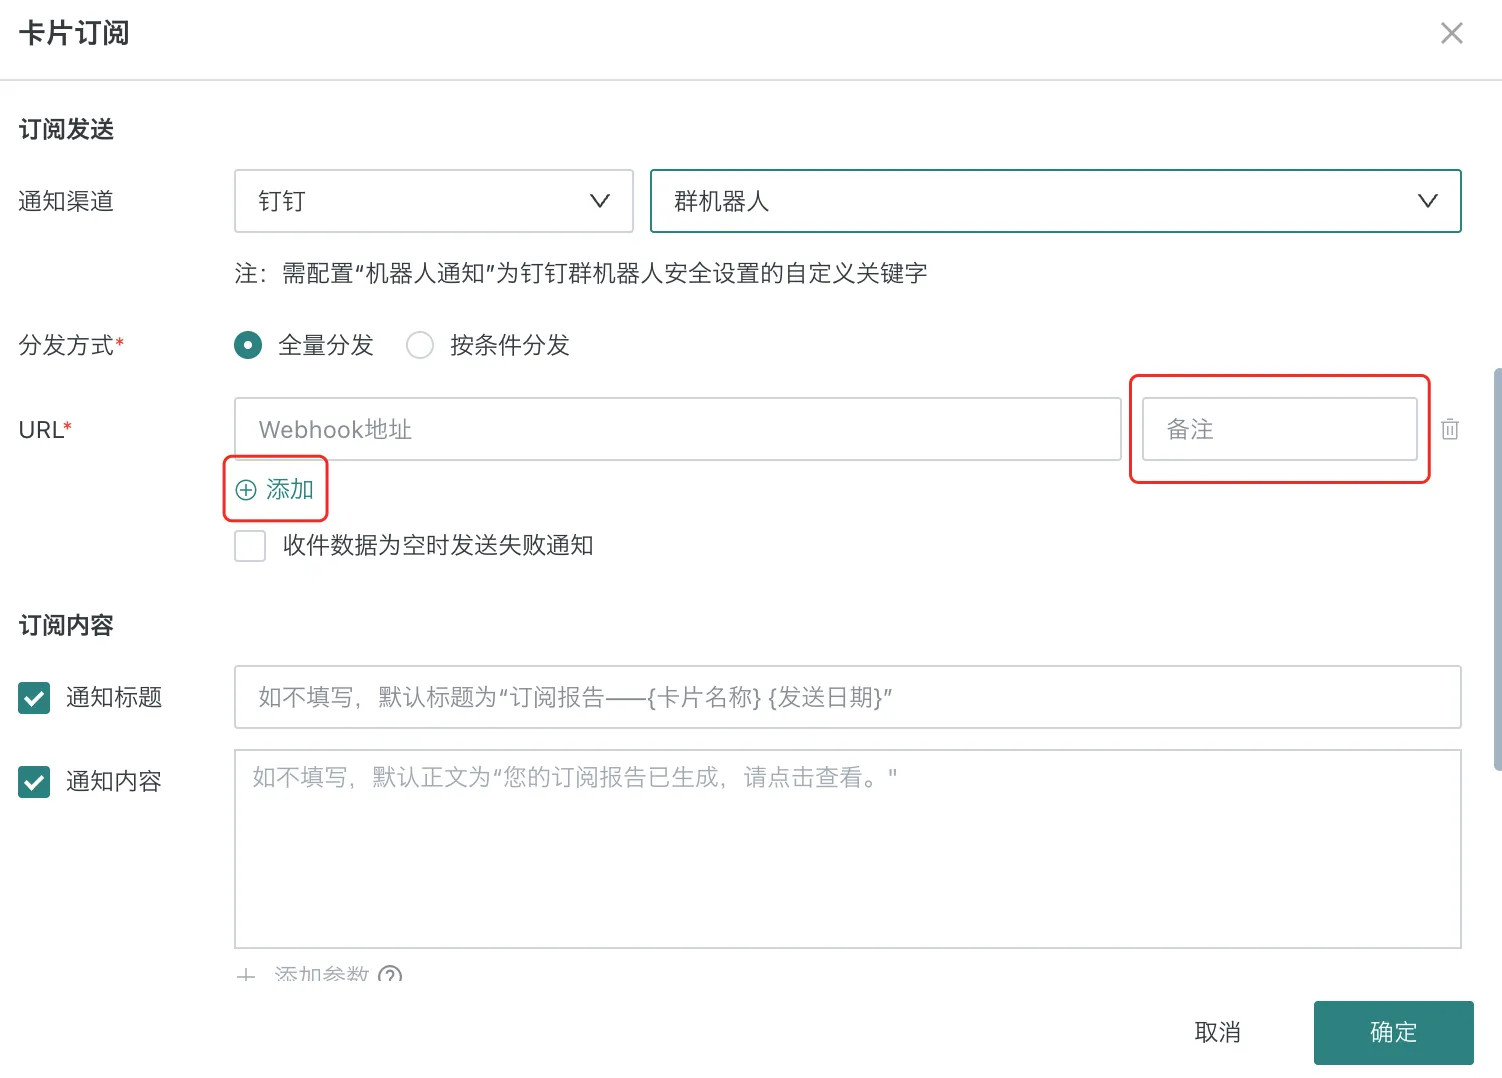The image size is (1502, 1078).
Task: Click 取消 to cancel the subscription
Action: (1217, 1032)
